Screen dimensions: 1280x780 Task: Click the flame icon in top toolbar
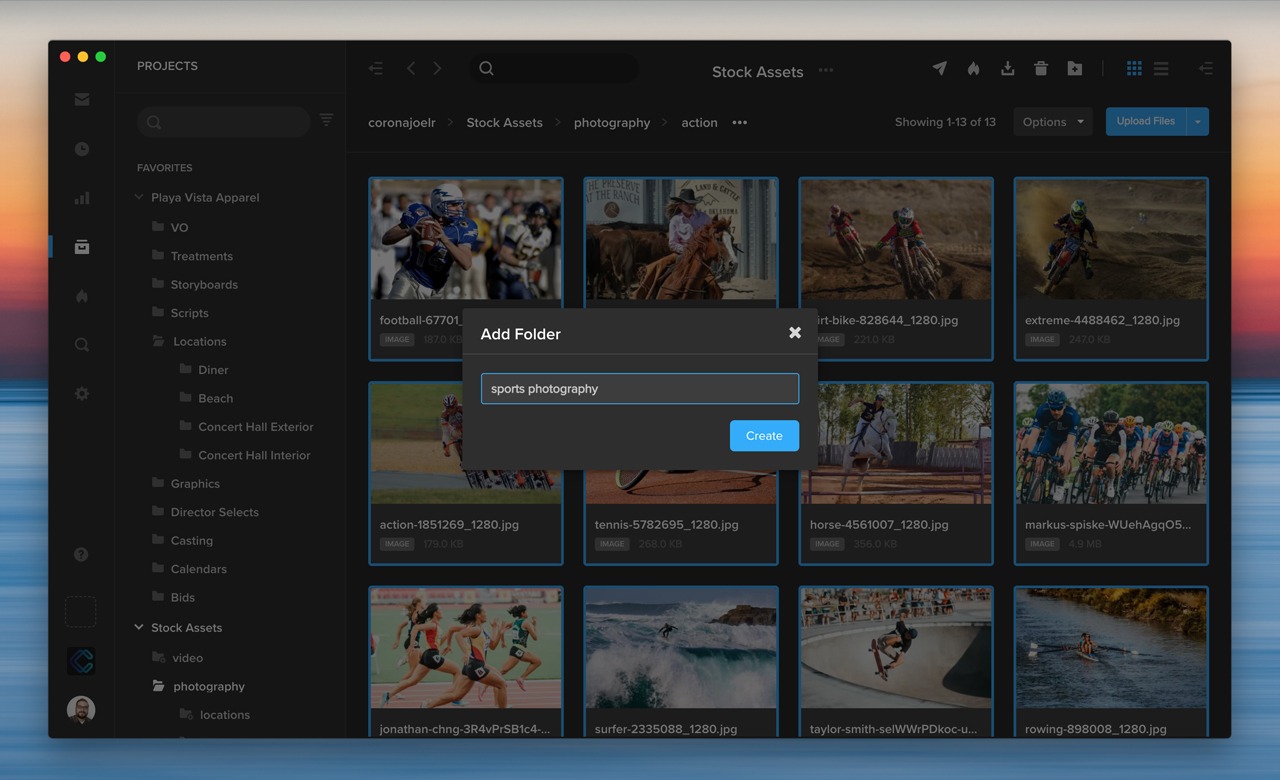[x=973, y=68]
